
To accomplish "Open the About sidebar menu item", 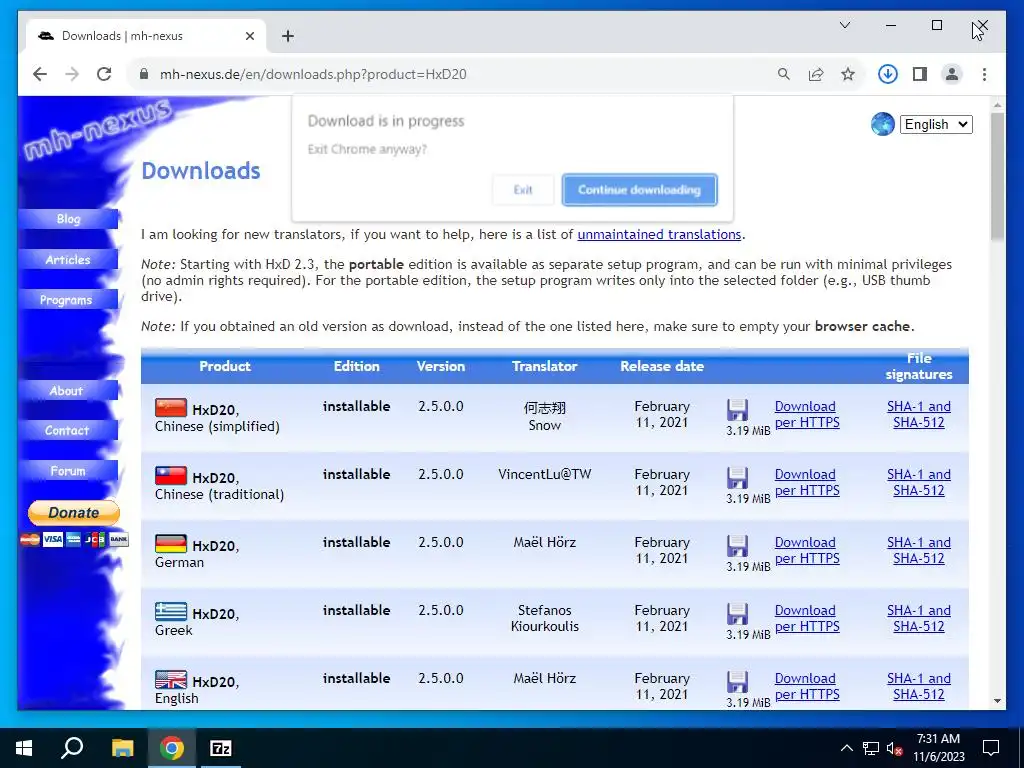I will pos(69,391).
